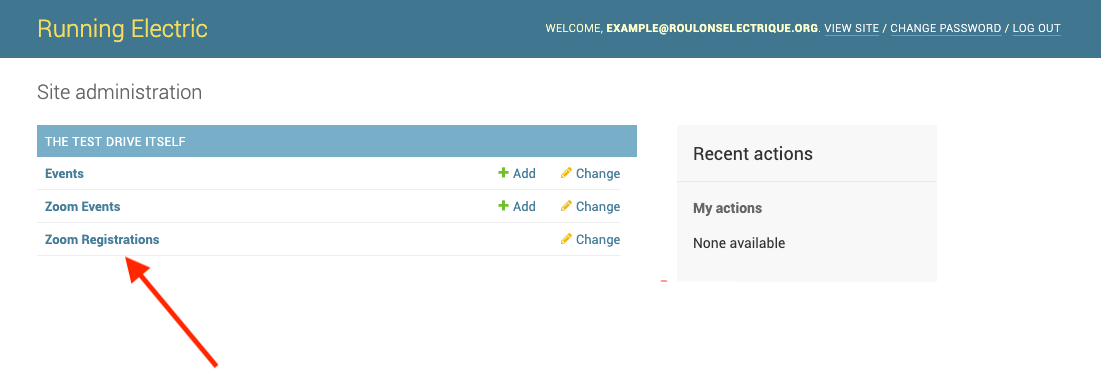Open the Zoom Events model list
The width and height of the screenshot is (1101, 382).
82,206
